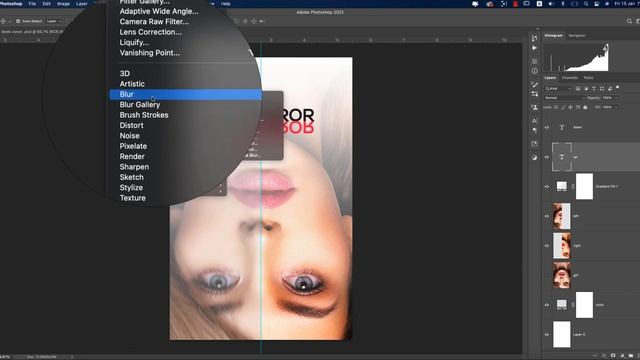Open the Help menu
The image size is (640, 360).
(x=226, y=4)
